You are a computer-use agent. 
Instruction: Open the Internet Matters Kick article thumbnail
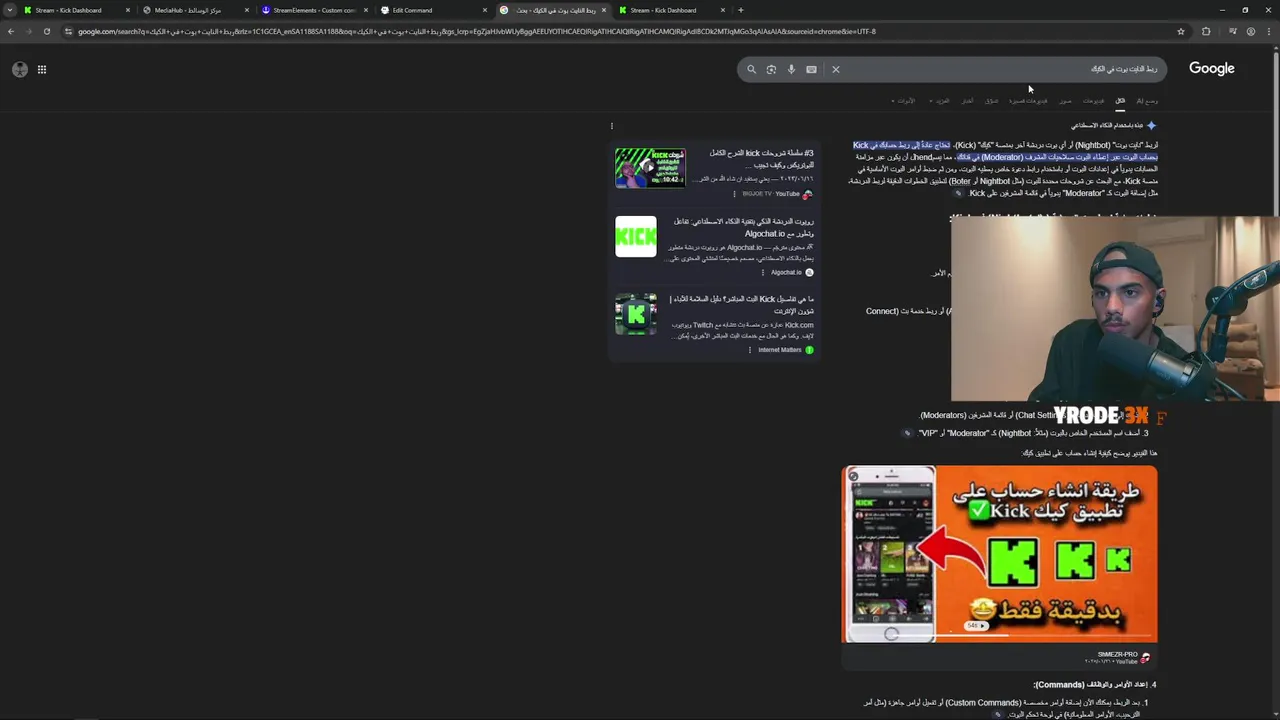click(x=636, y=314)
